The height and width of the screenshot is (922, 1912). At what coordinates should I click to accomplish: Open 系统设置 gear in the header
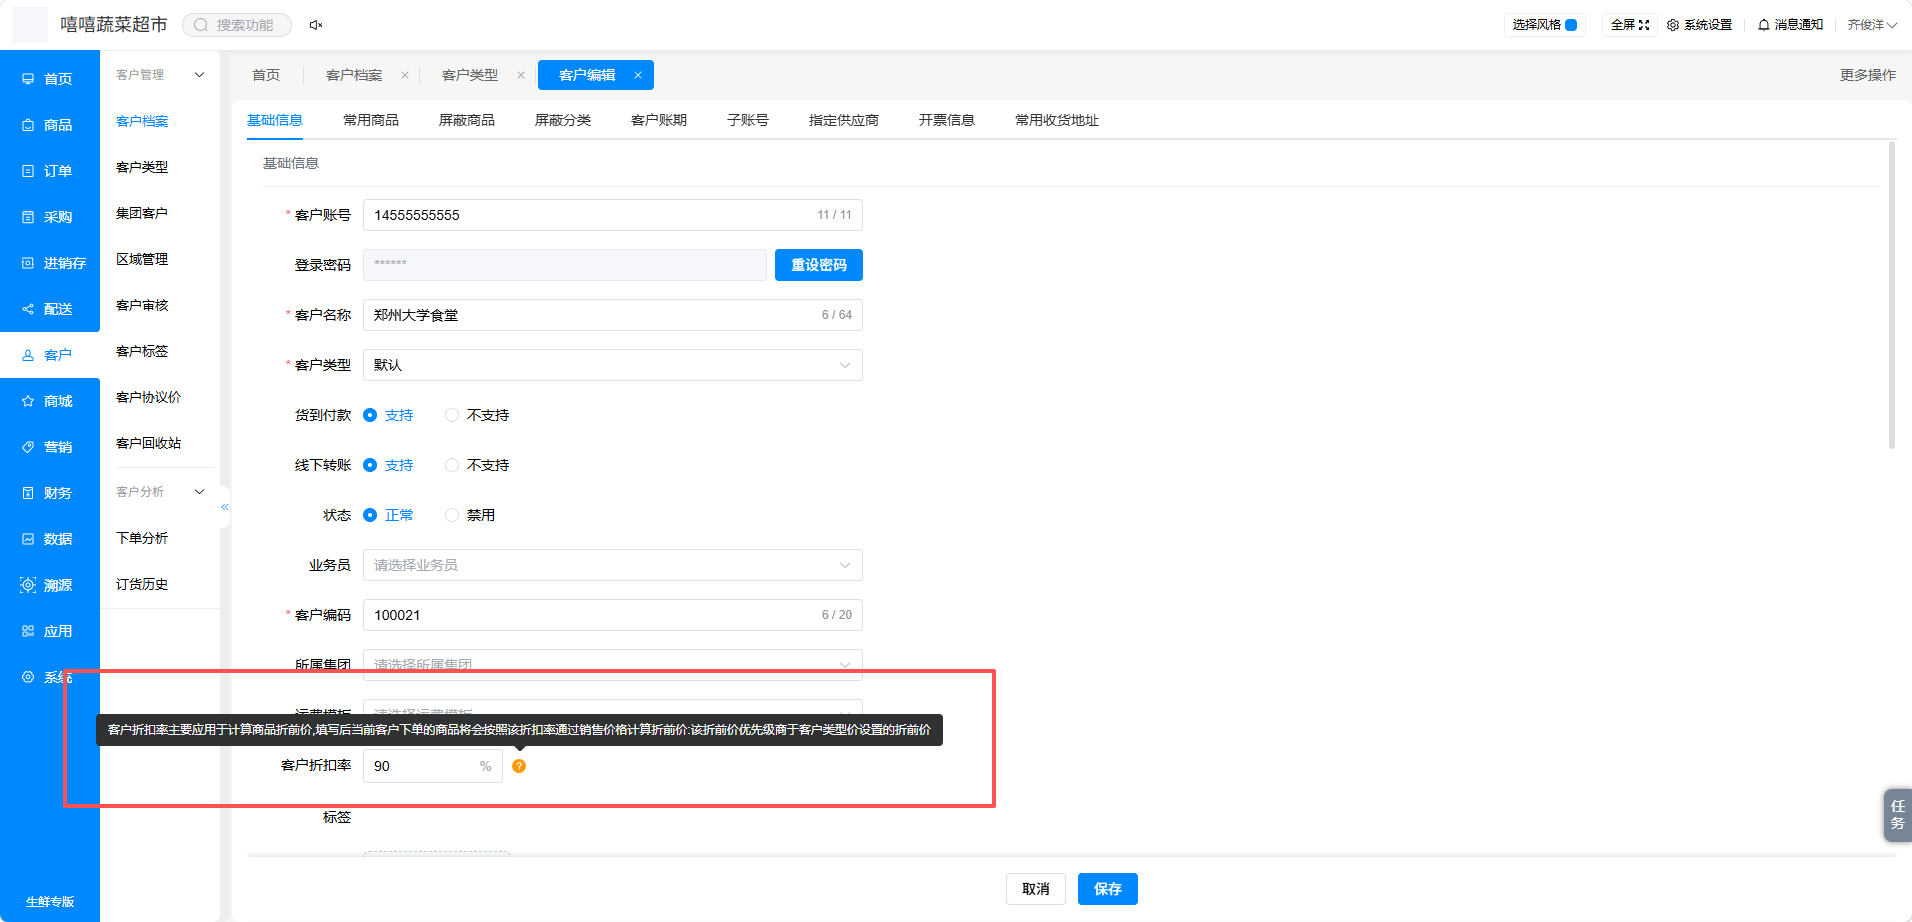pos(1699,25)
